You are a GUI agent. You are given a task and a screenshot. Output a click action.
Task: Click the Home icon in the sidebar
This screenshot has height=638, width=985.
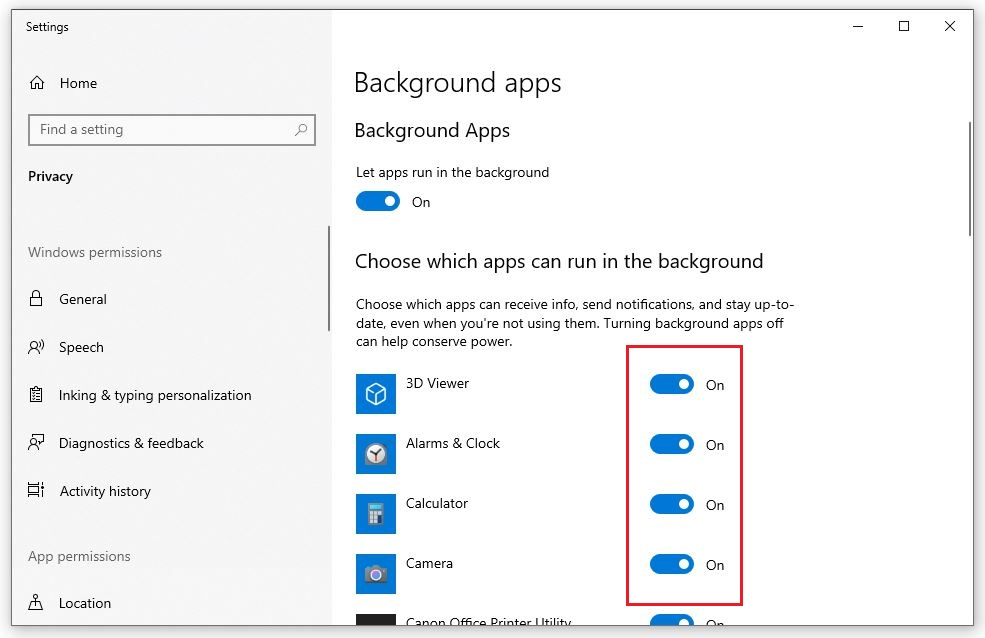click(38, 83)
